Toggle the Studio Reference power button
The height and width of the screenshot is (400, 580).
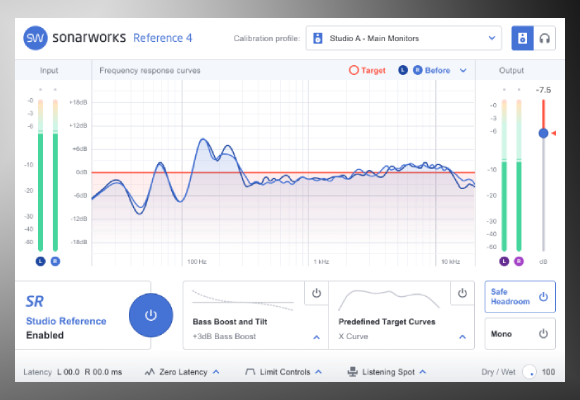click(151, 315)
